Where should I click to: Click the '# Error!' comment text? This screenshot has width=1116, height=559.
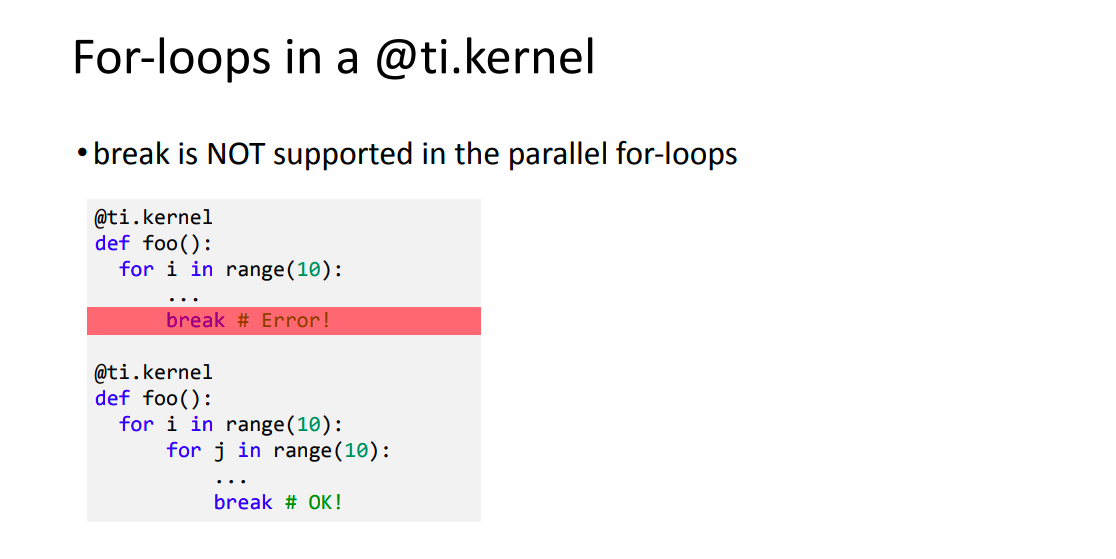coord(284,320)
